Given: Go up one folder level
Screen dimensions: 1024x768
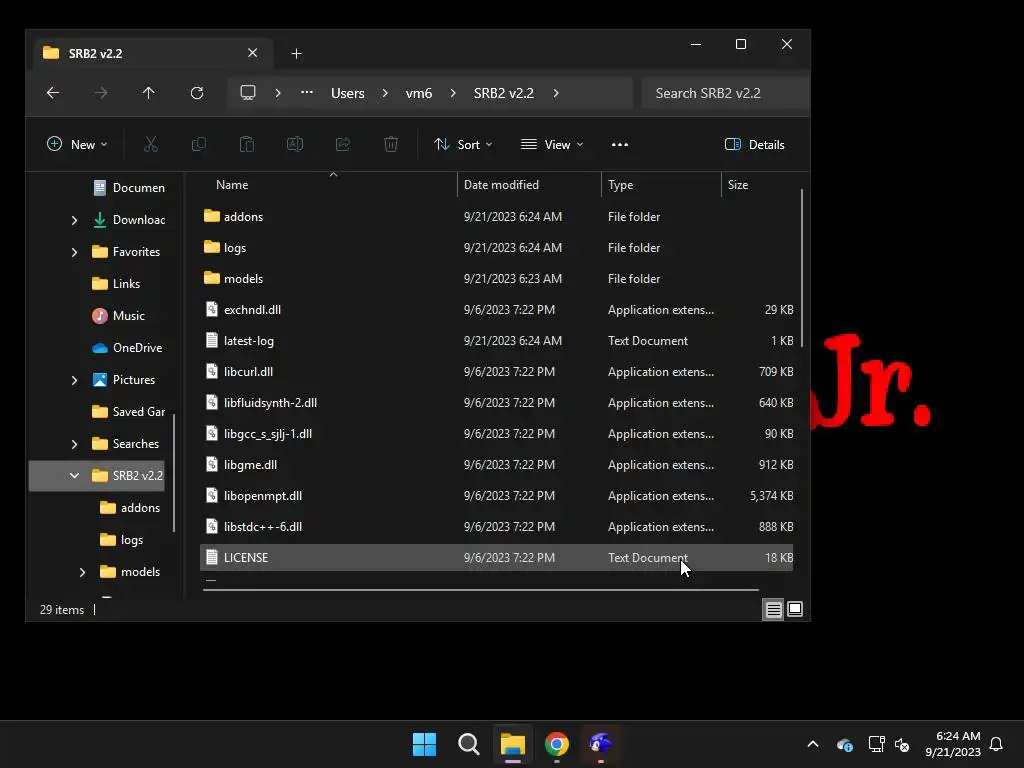Looking at the screenshot, I should click(149, 93).
